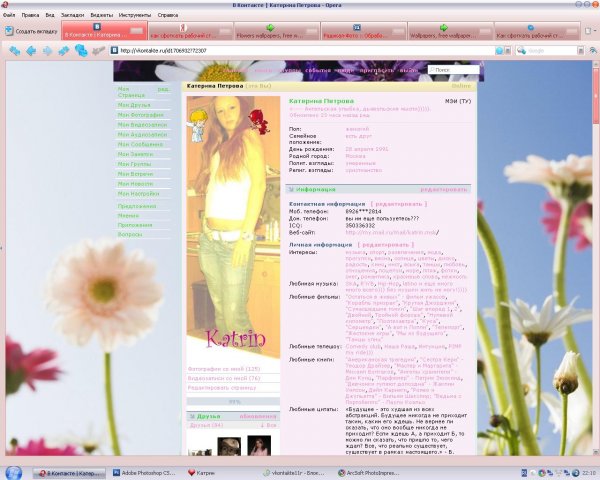
Task: Click the taskbar clock showing 22:10
Action: 589,473
